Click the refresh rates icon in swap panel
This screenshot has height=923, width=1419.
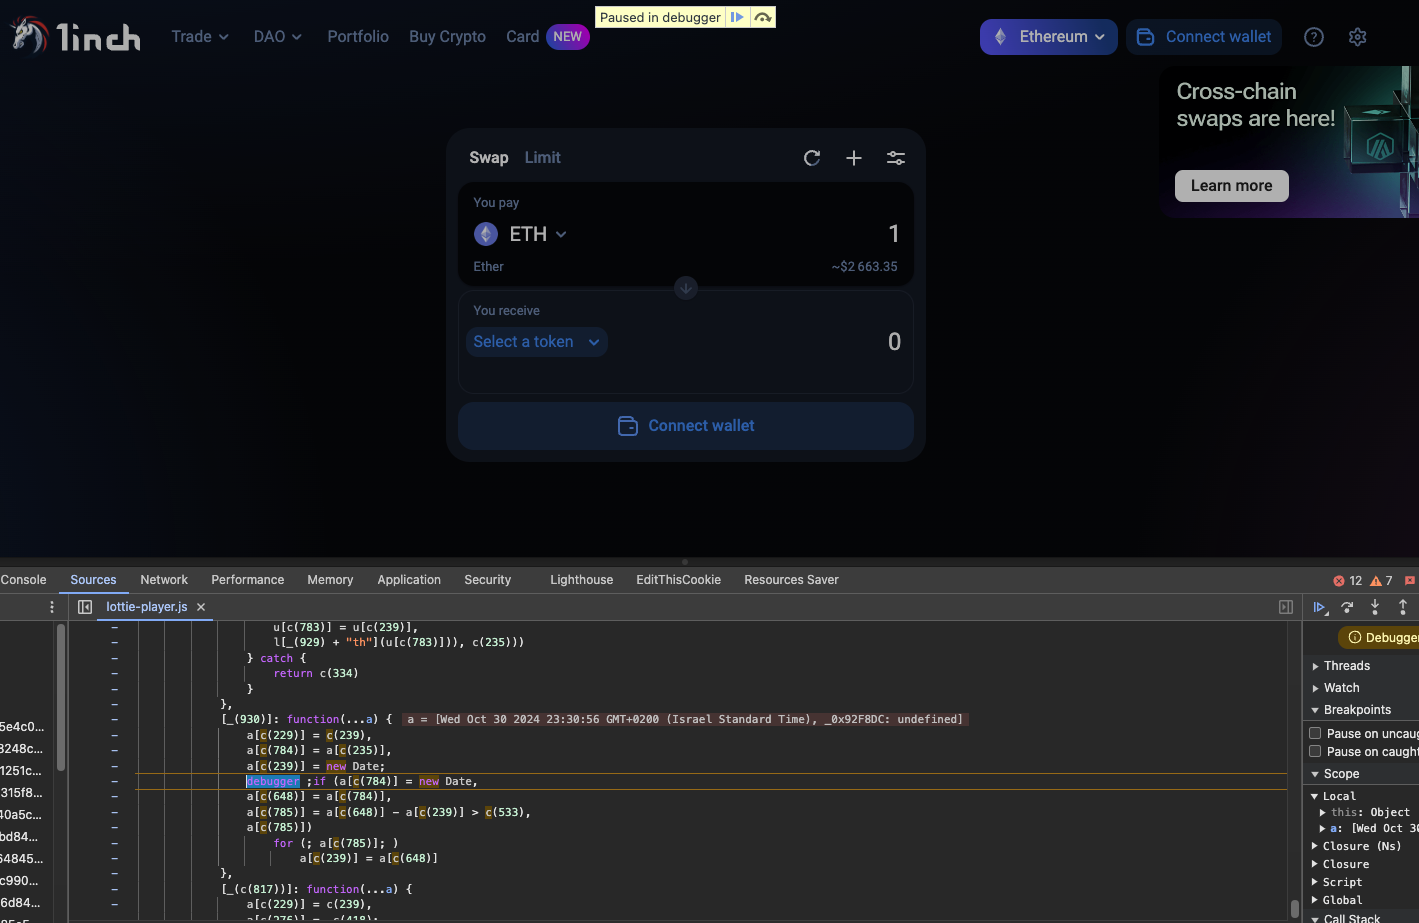812,158
